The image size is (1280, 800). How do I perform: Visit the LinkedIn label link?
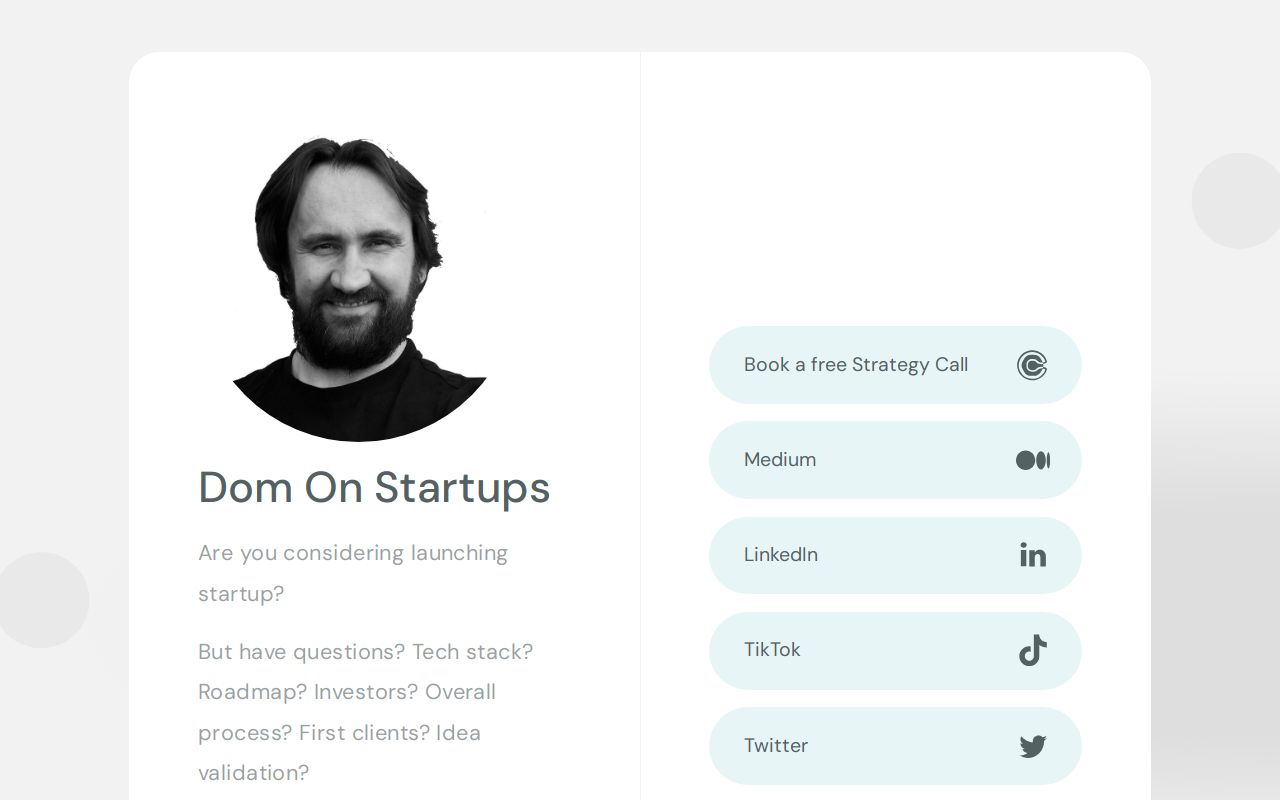[x=781, y=555]
